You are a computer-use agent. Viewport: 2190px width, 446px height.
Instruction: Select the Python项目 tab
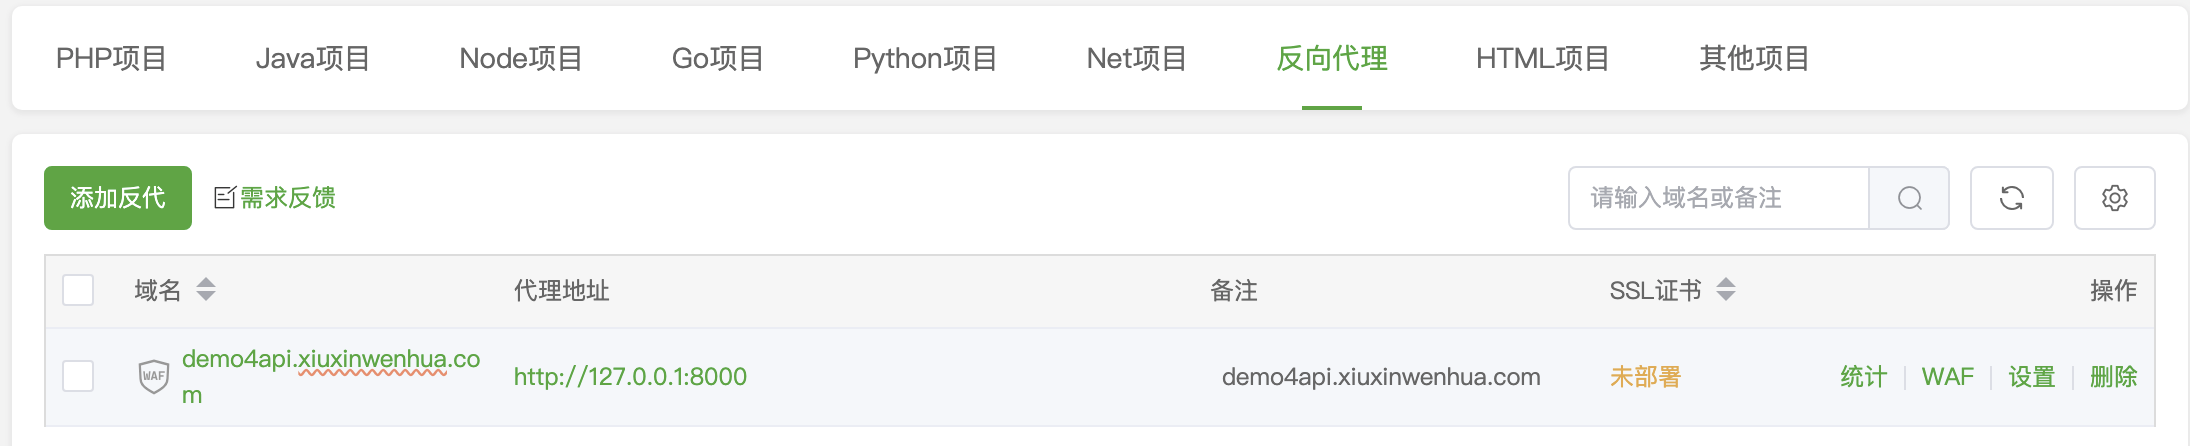(x=925, y=59)
